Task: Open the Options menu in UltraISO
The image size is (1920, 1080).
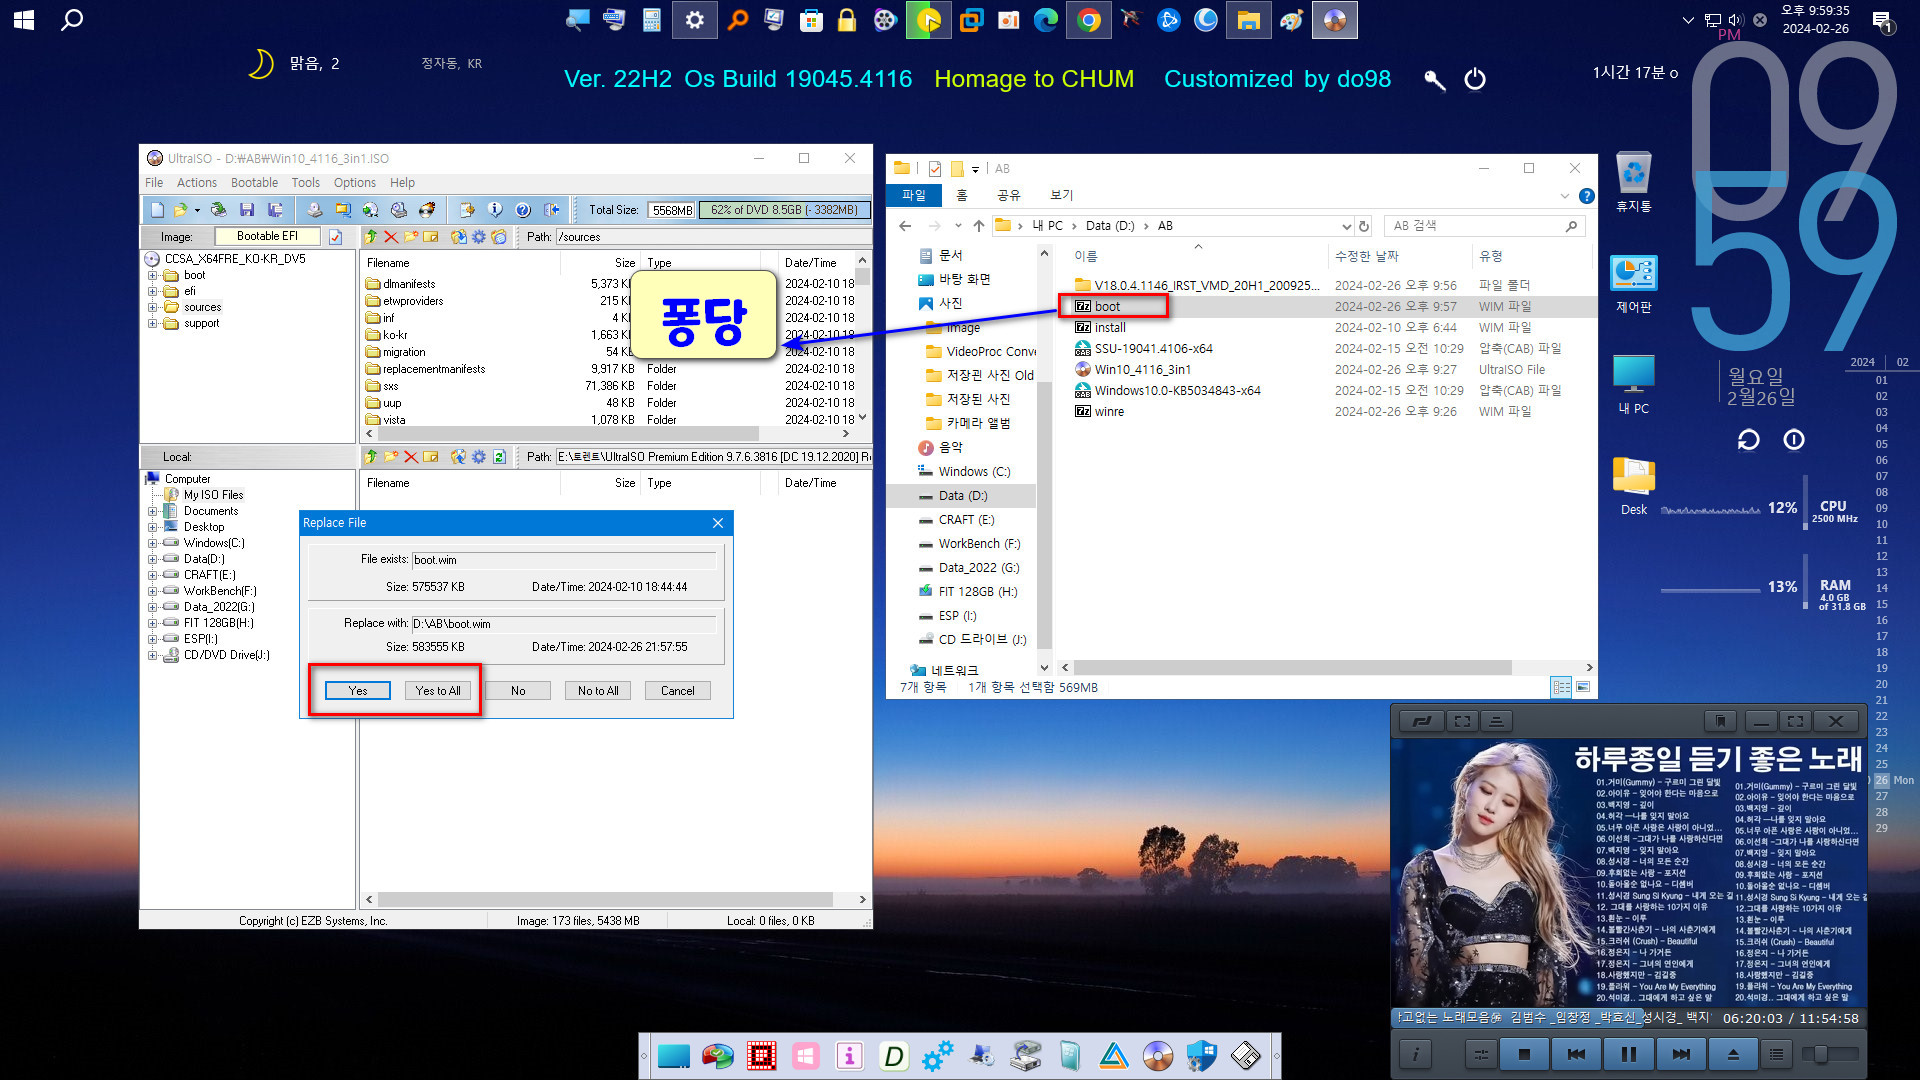Action: tap(355, 183)
